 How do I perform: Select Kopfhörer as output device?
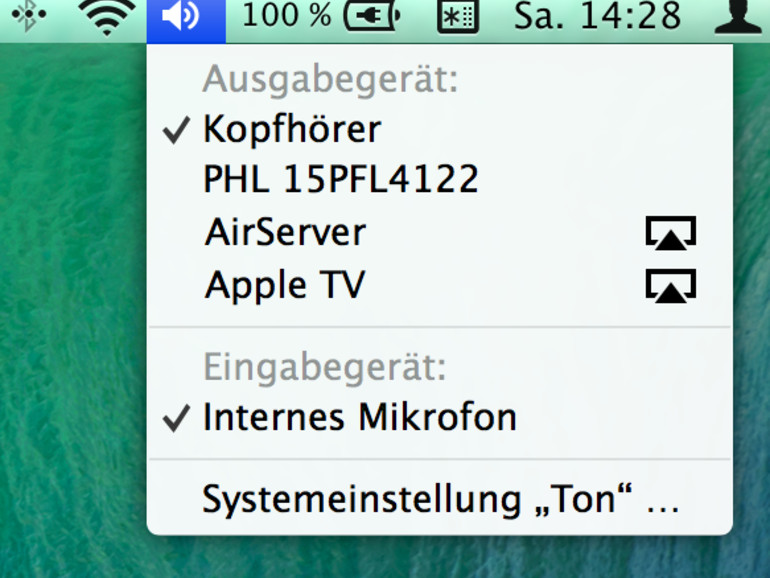click(440, 129)
